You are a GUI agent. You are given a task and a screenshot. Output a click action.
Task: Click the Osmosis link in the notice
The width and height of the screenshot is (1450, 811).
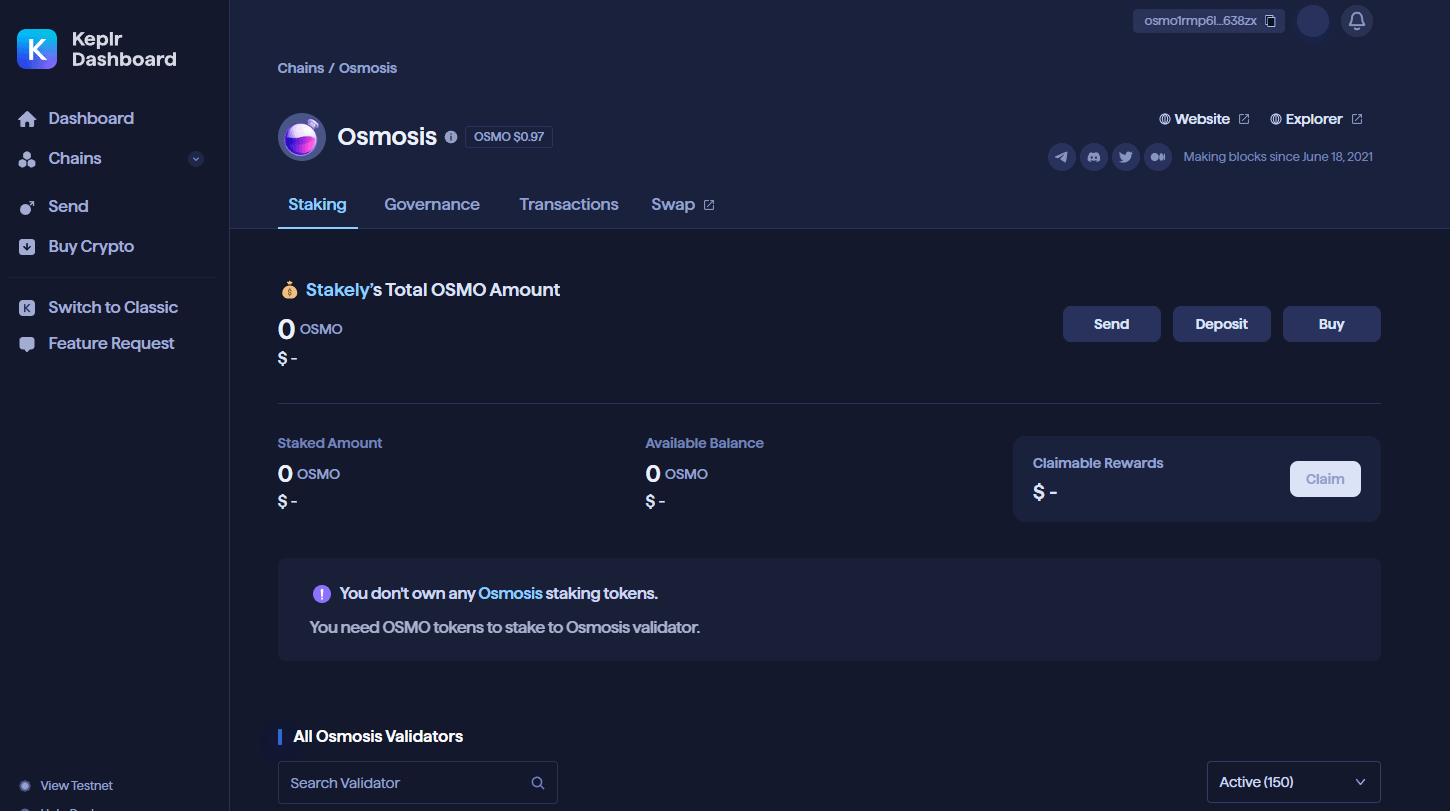510,593
